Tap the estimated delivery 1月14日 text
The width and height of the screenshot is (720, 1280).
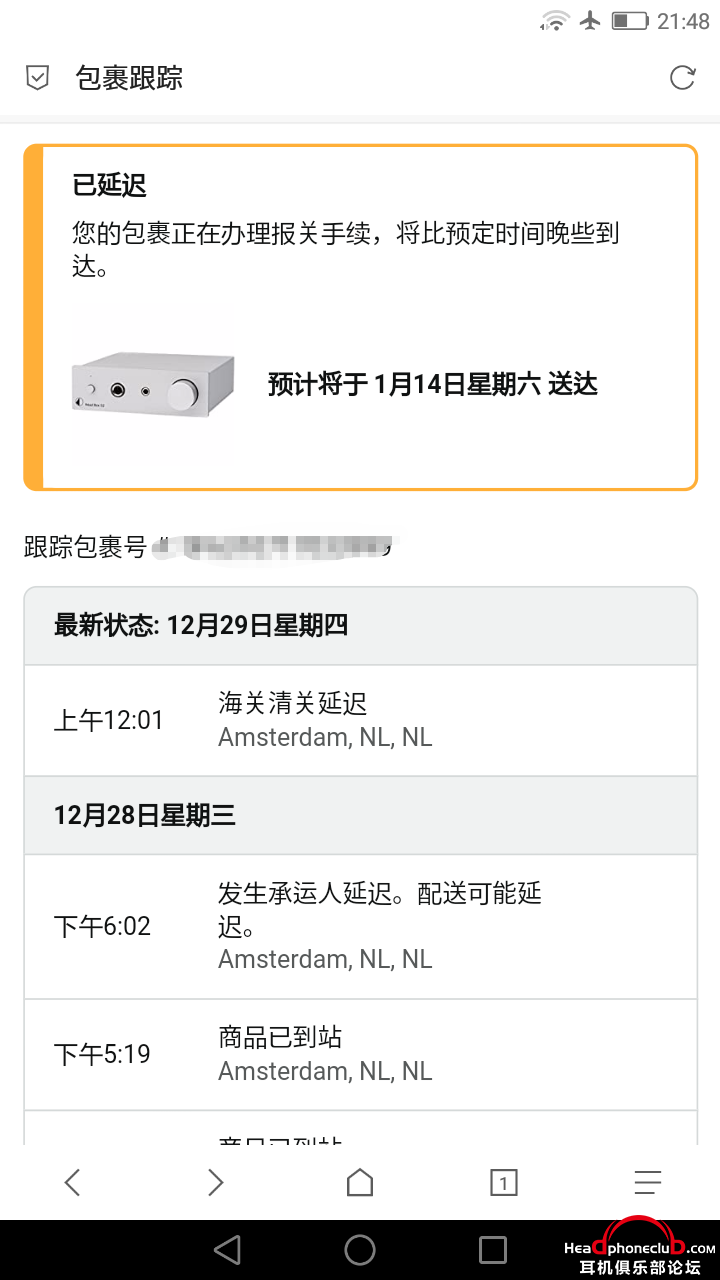(x=433, y=384)
